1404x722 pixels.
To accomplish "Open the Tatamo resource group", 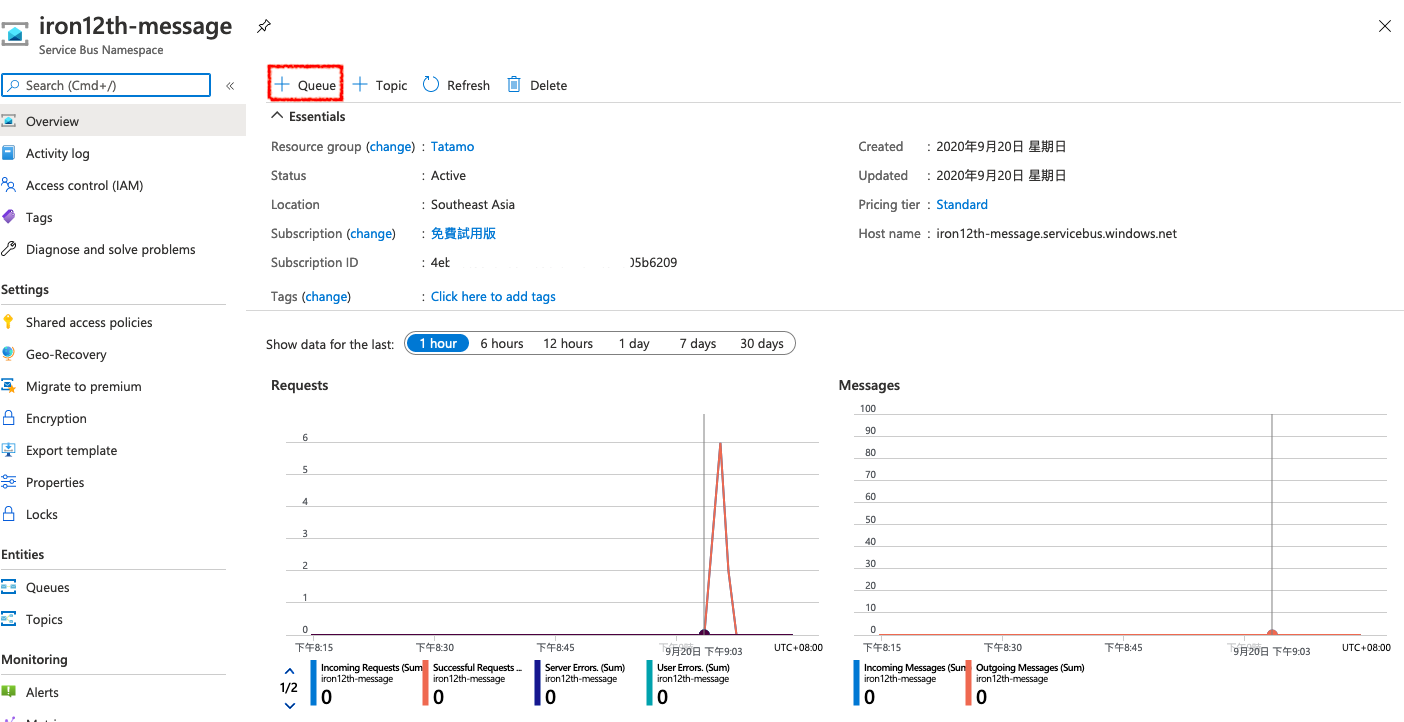I will [x=452, y=146].
